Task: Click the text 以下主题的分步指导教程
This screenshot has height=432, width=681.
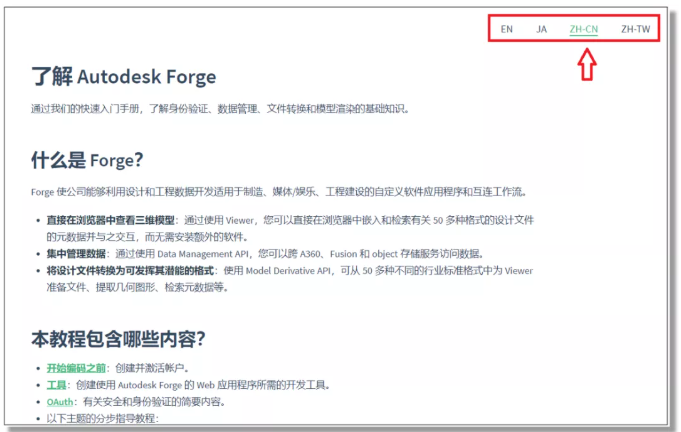Action: (102, 419)
